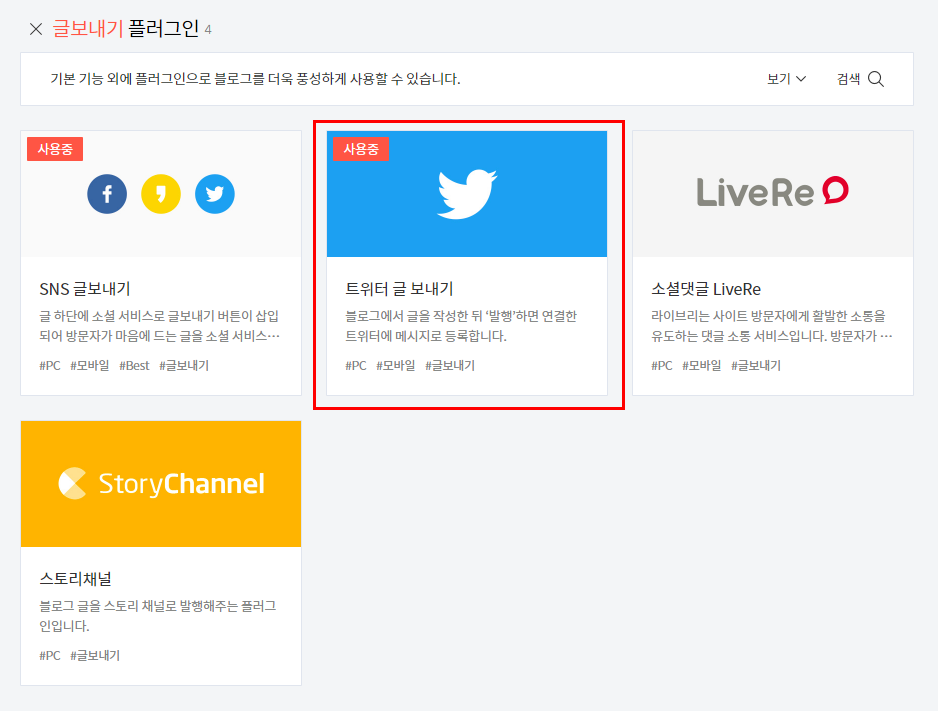938x711 pixels.
Task: Click 사용중 badge on SNS 글보내기 card
Action: [55, 149]
